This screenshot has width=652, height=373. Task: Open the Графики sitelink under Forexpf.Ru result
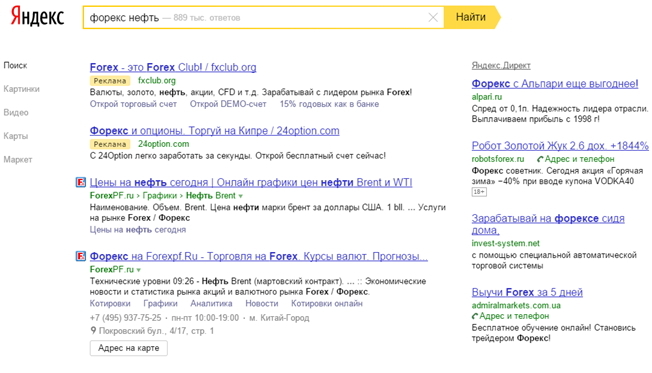(x=160, y=304)
